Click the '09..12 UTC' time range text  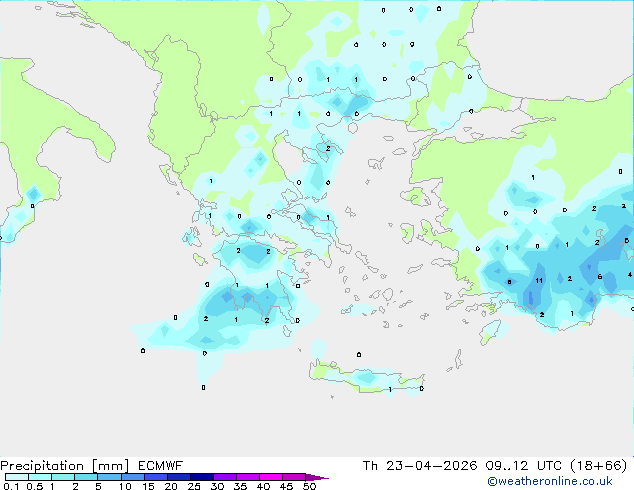tap(524, 466)
